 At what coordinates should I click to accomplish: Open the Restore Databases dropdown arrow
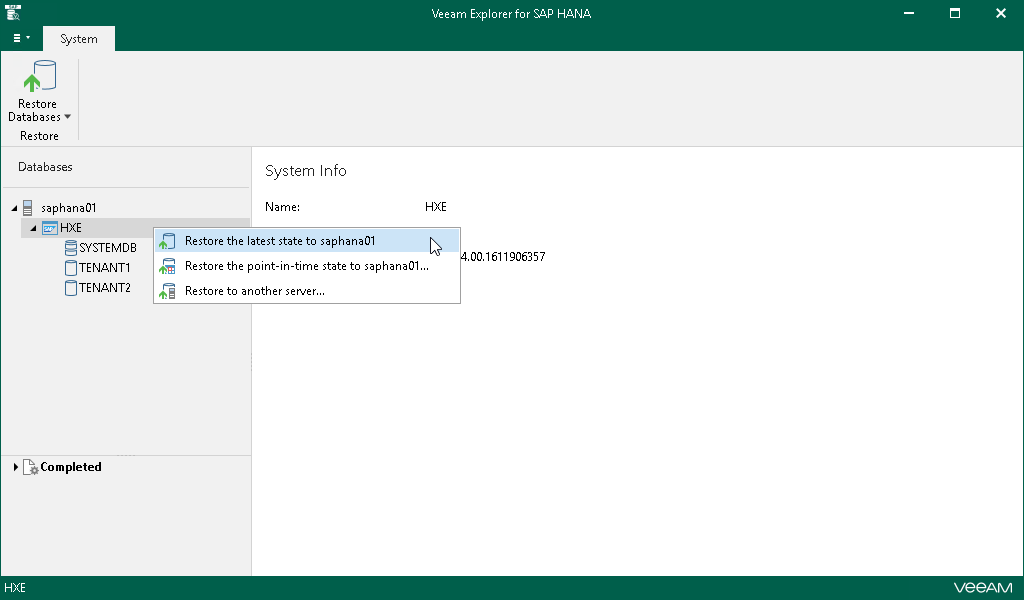coord(67,117)
